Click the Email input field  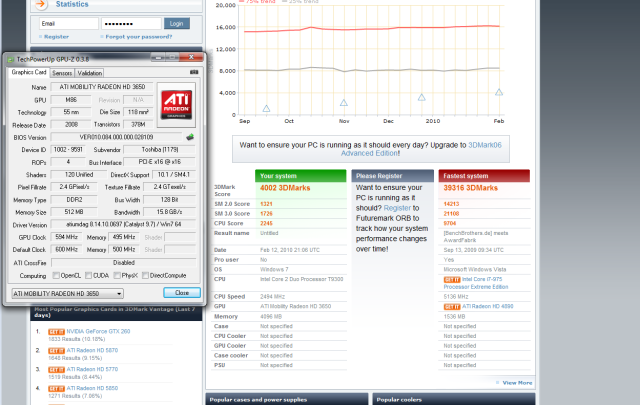[69, 24]
